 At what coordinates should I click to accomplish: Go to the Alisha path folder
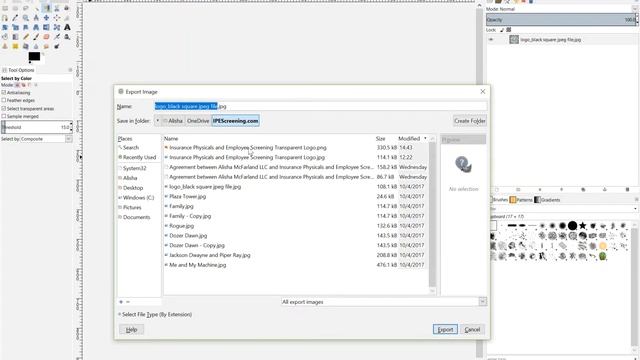[x=173, y=121]
